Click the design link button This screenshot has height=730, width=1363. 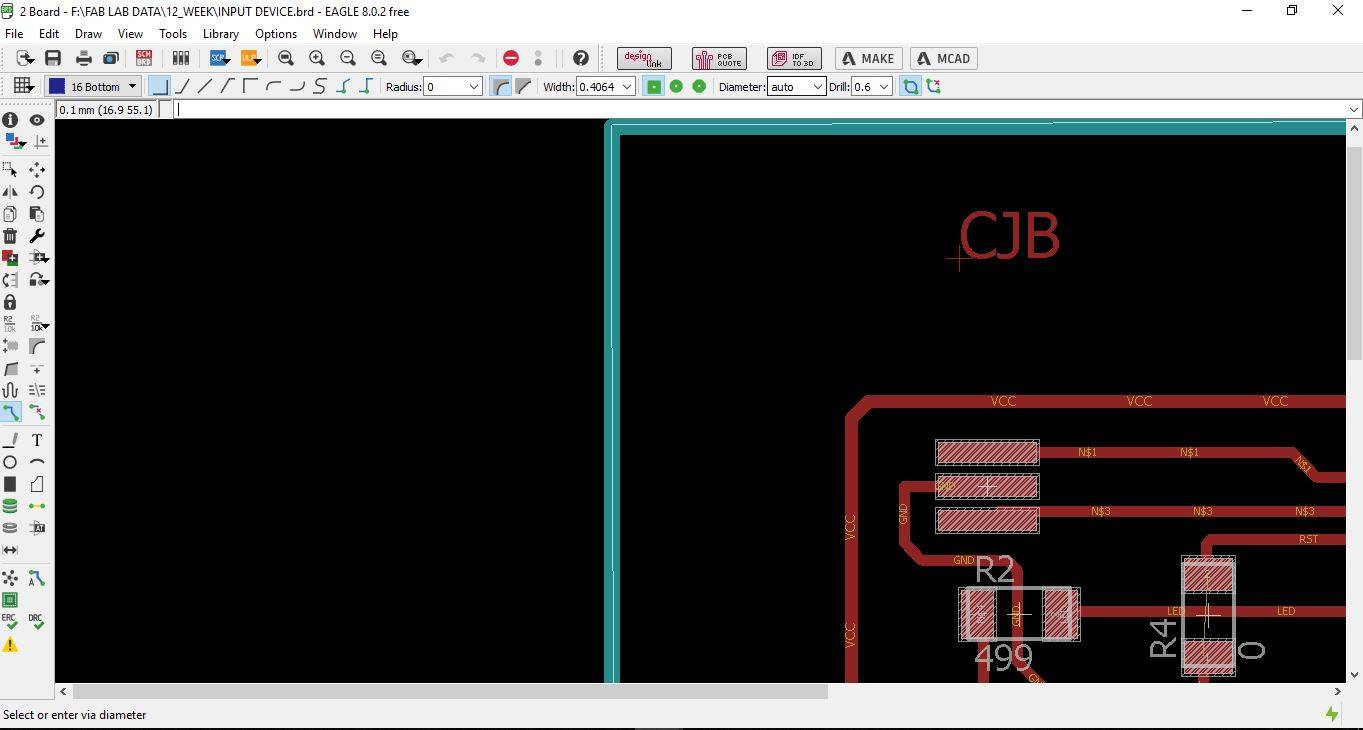(644, 58)
